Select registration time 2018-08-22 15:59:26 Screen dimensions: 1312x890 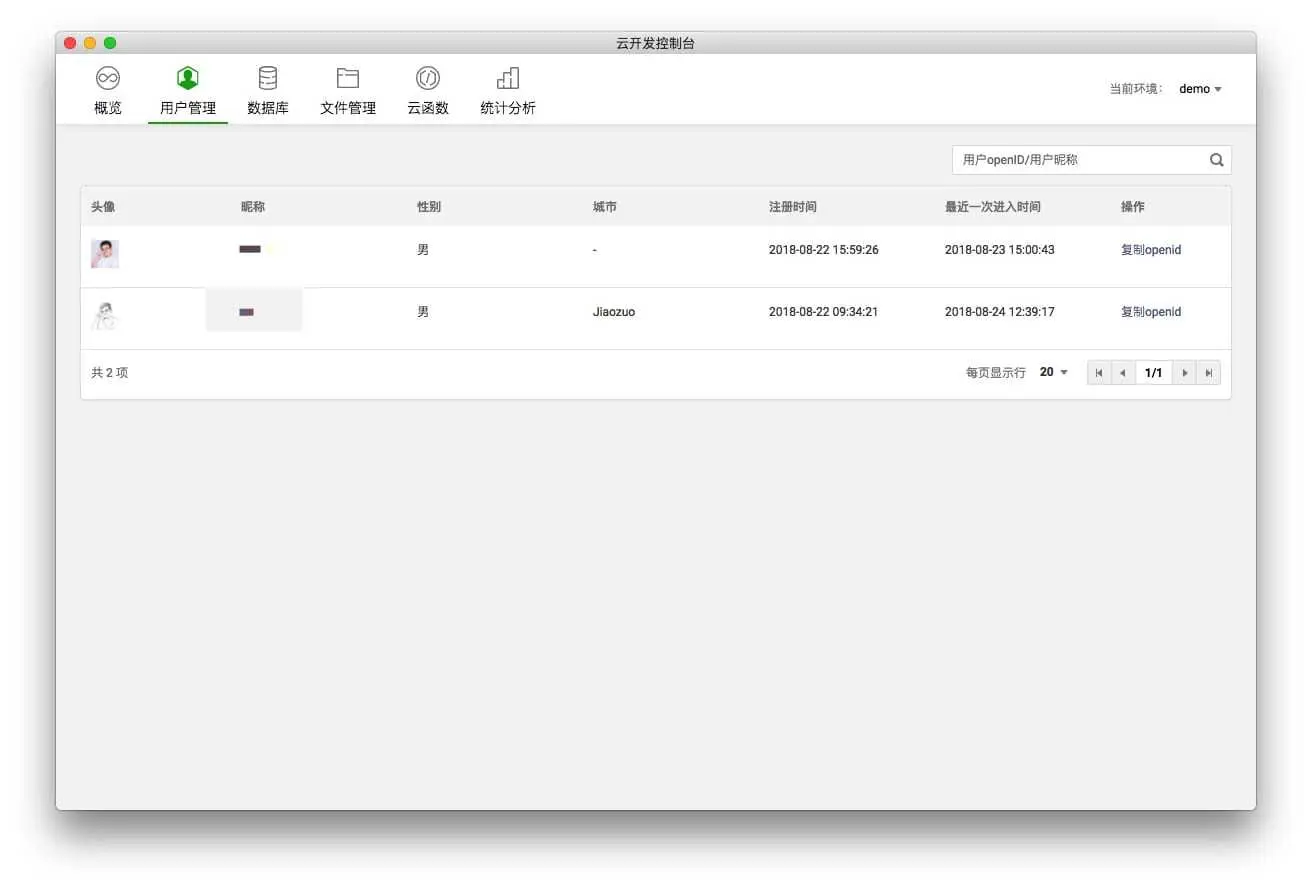[x=824, y=250]
